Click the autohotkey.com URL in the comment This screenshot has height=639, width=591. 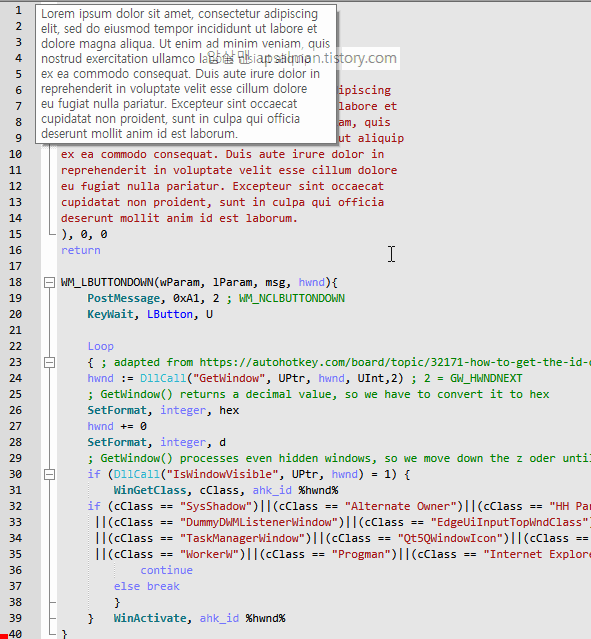395,362
